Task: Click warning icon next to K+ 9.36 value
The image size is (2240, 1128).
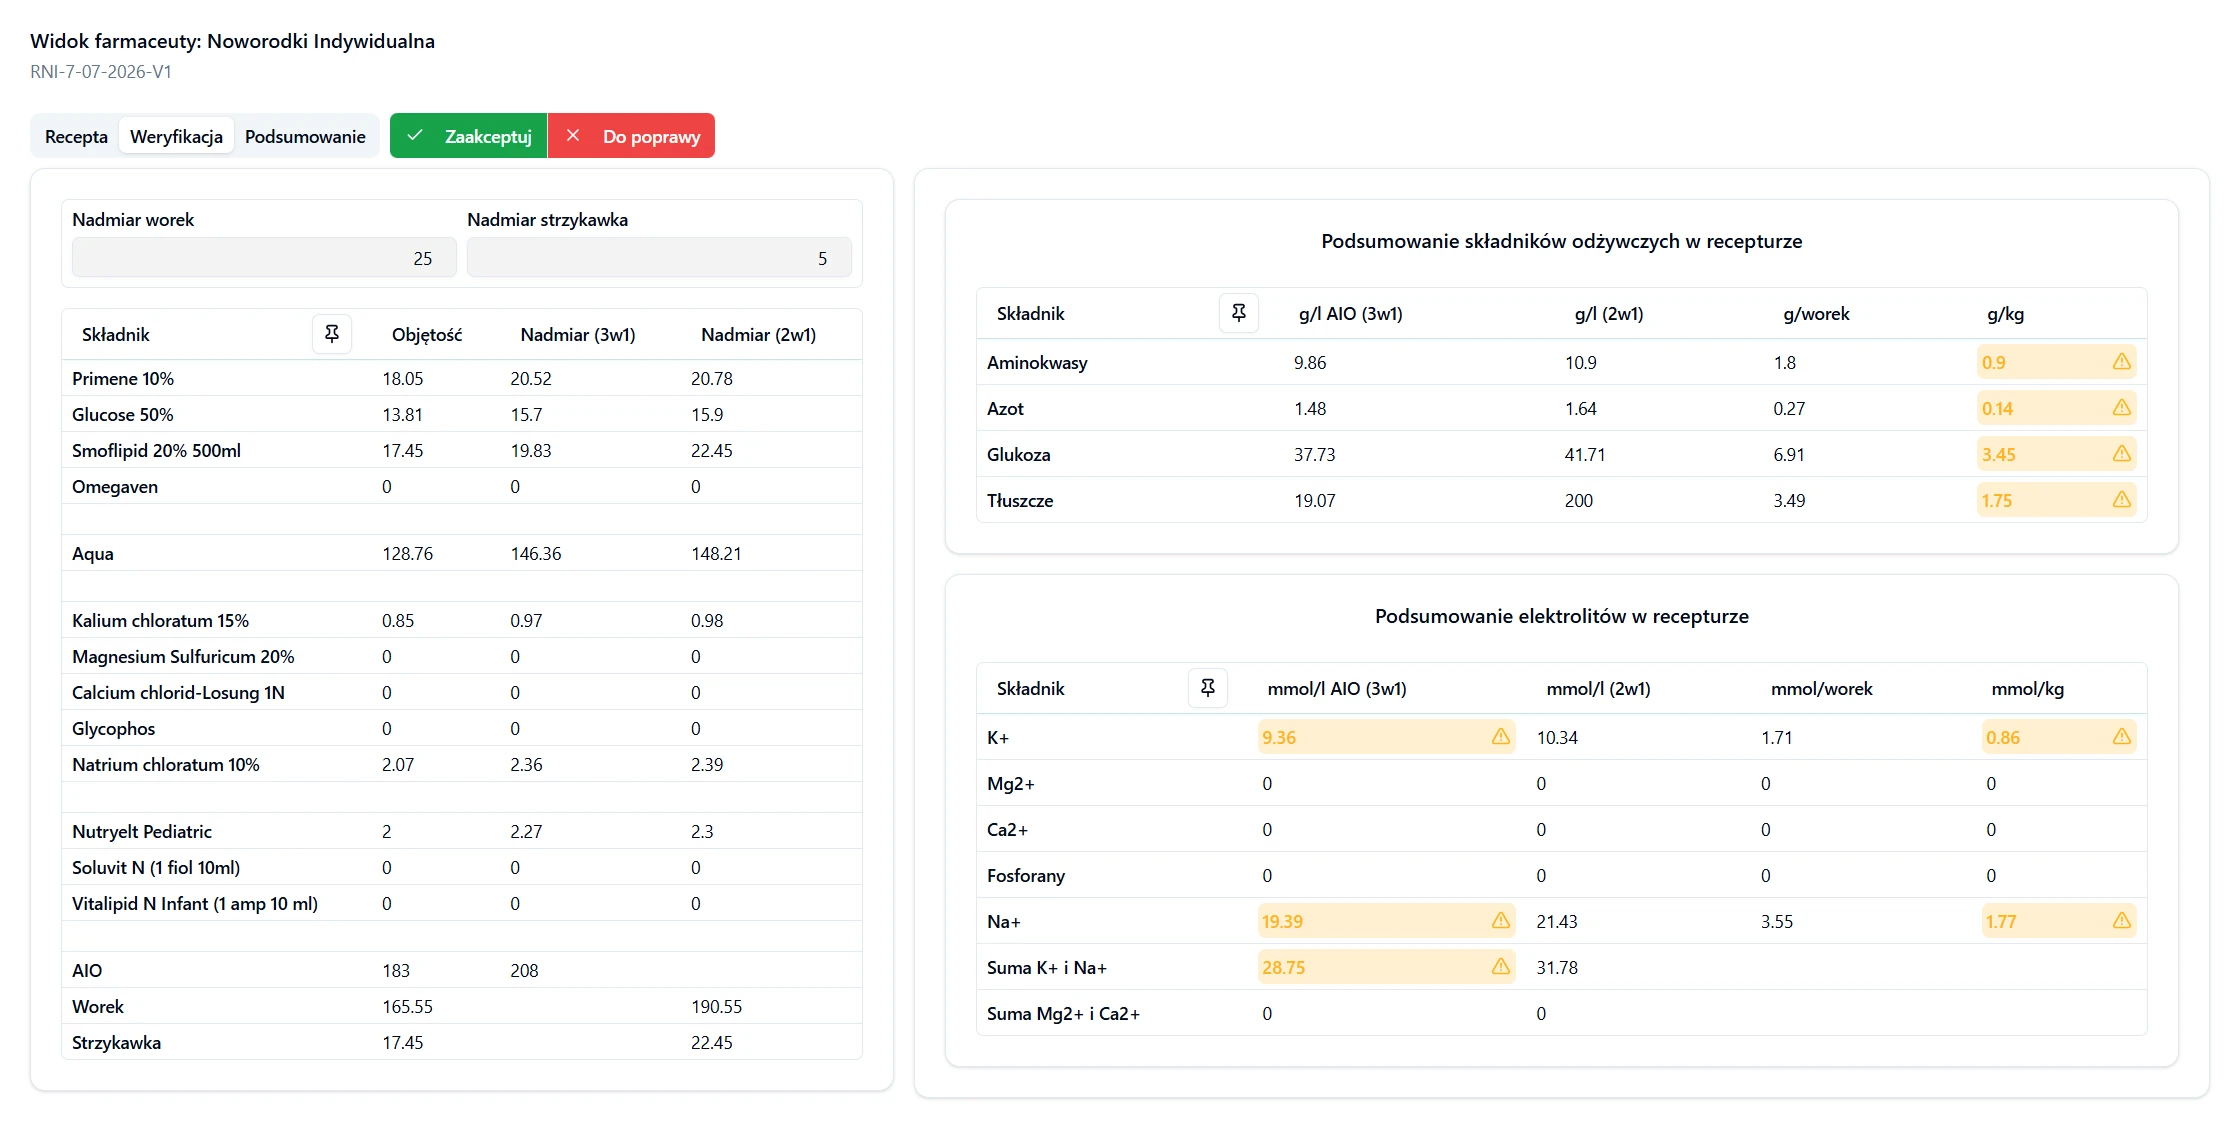Action: (x=1500, y=737)
